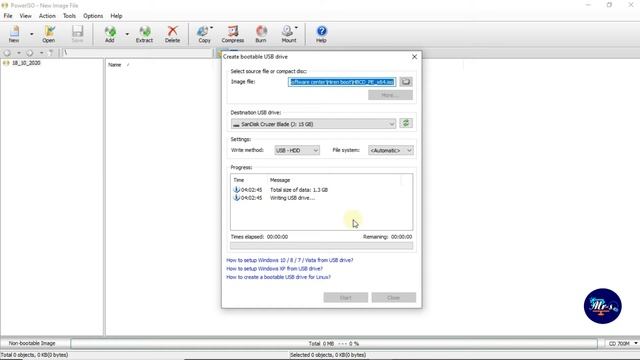
Task: Click 'Remaining: 00:00:00' label
Action: 387,237
